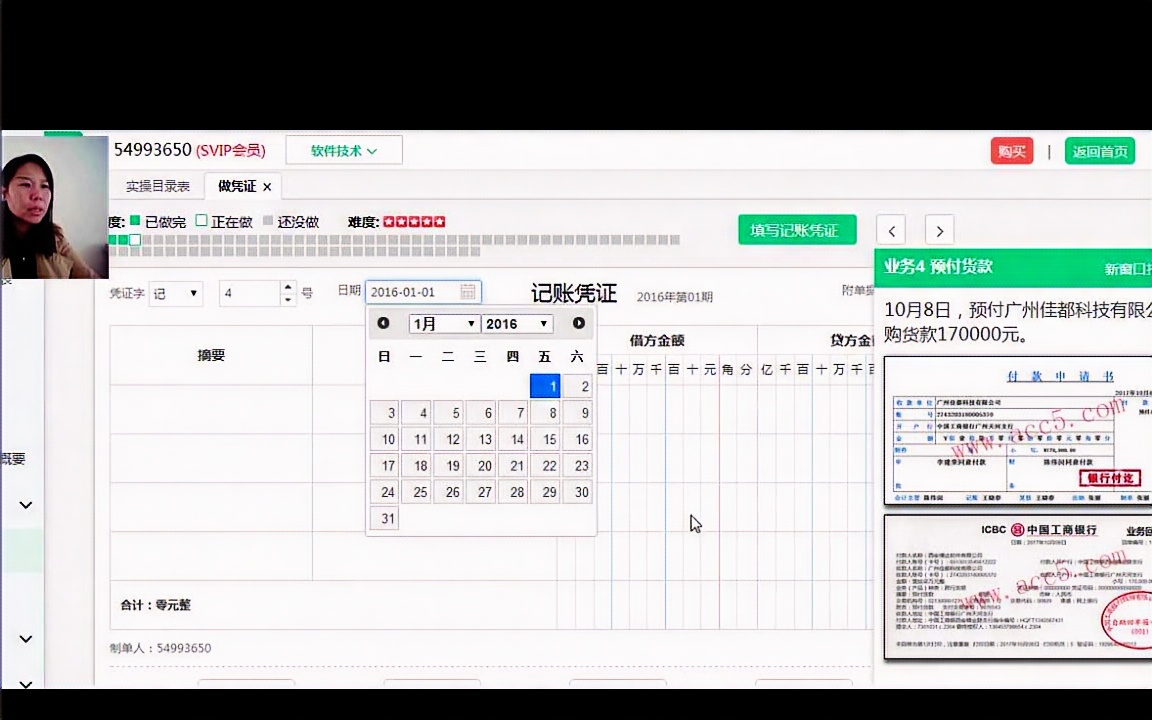Image resolution: width=1152 pixels, height=720 pixels.
Task: Open the year 2016 dropdown in calendar
Action: coord(515,323)
